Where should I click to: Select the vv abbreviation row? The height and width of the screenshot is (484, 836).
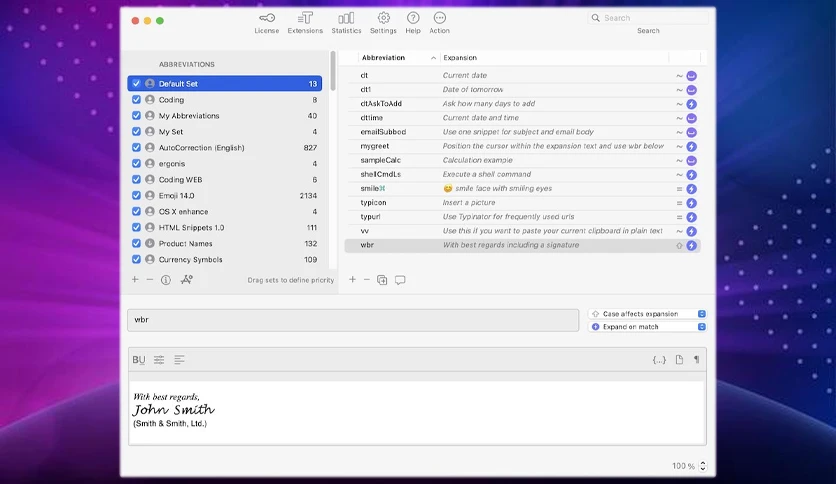(522, 231)
